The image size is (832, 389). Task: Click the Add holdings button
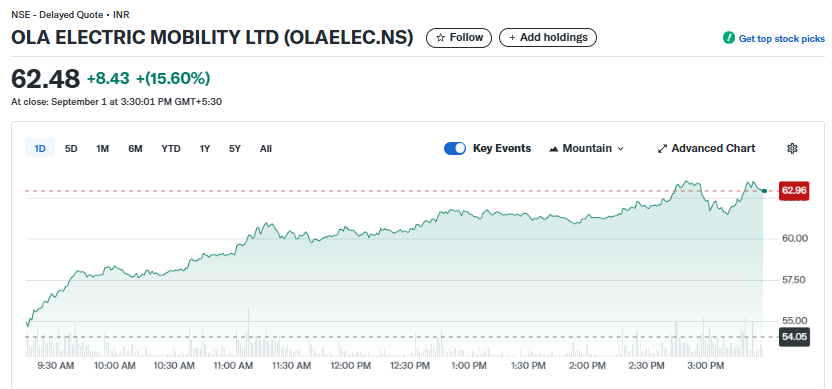(x=548, y=38)
